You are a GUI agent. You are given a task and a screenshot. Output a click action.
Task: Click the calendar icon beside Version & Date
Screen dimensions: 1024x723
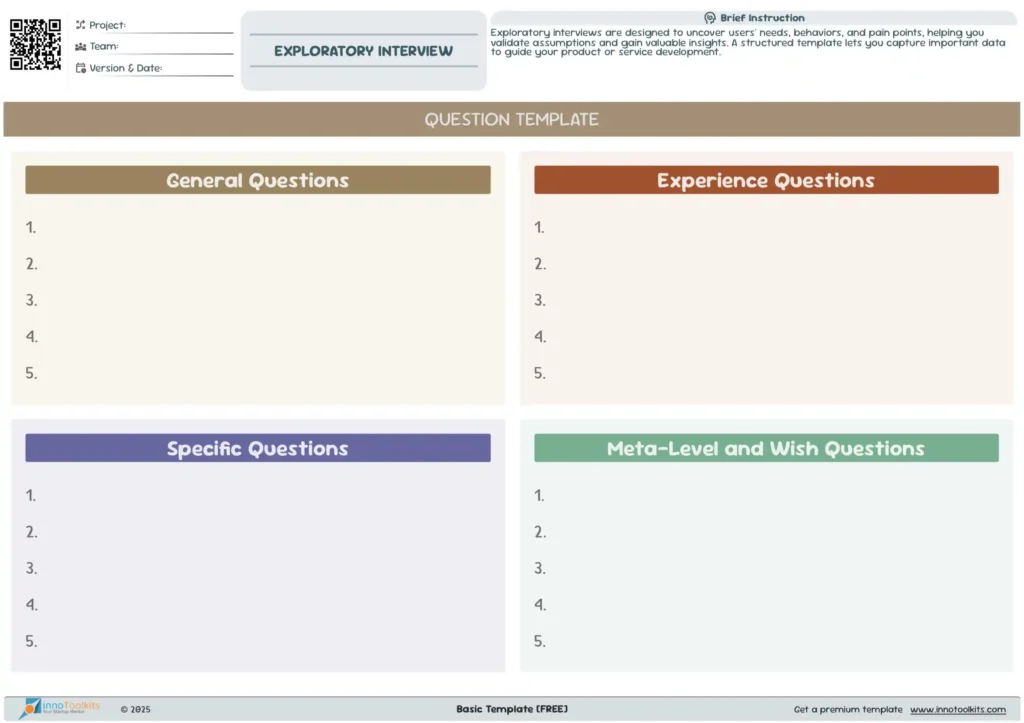tap(81, 68)
